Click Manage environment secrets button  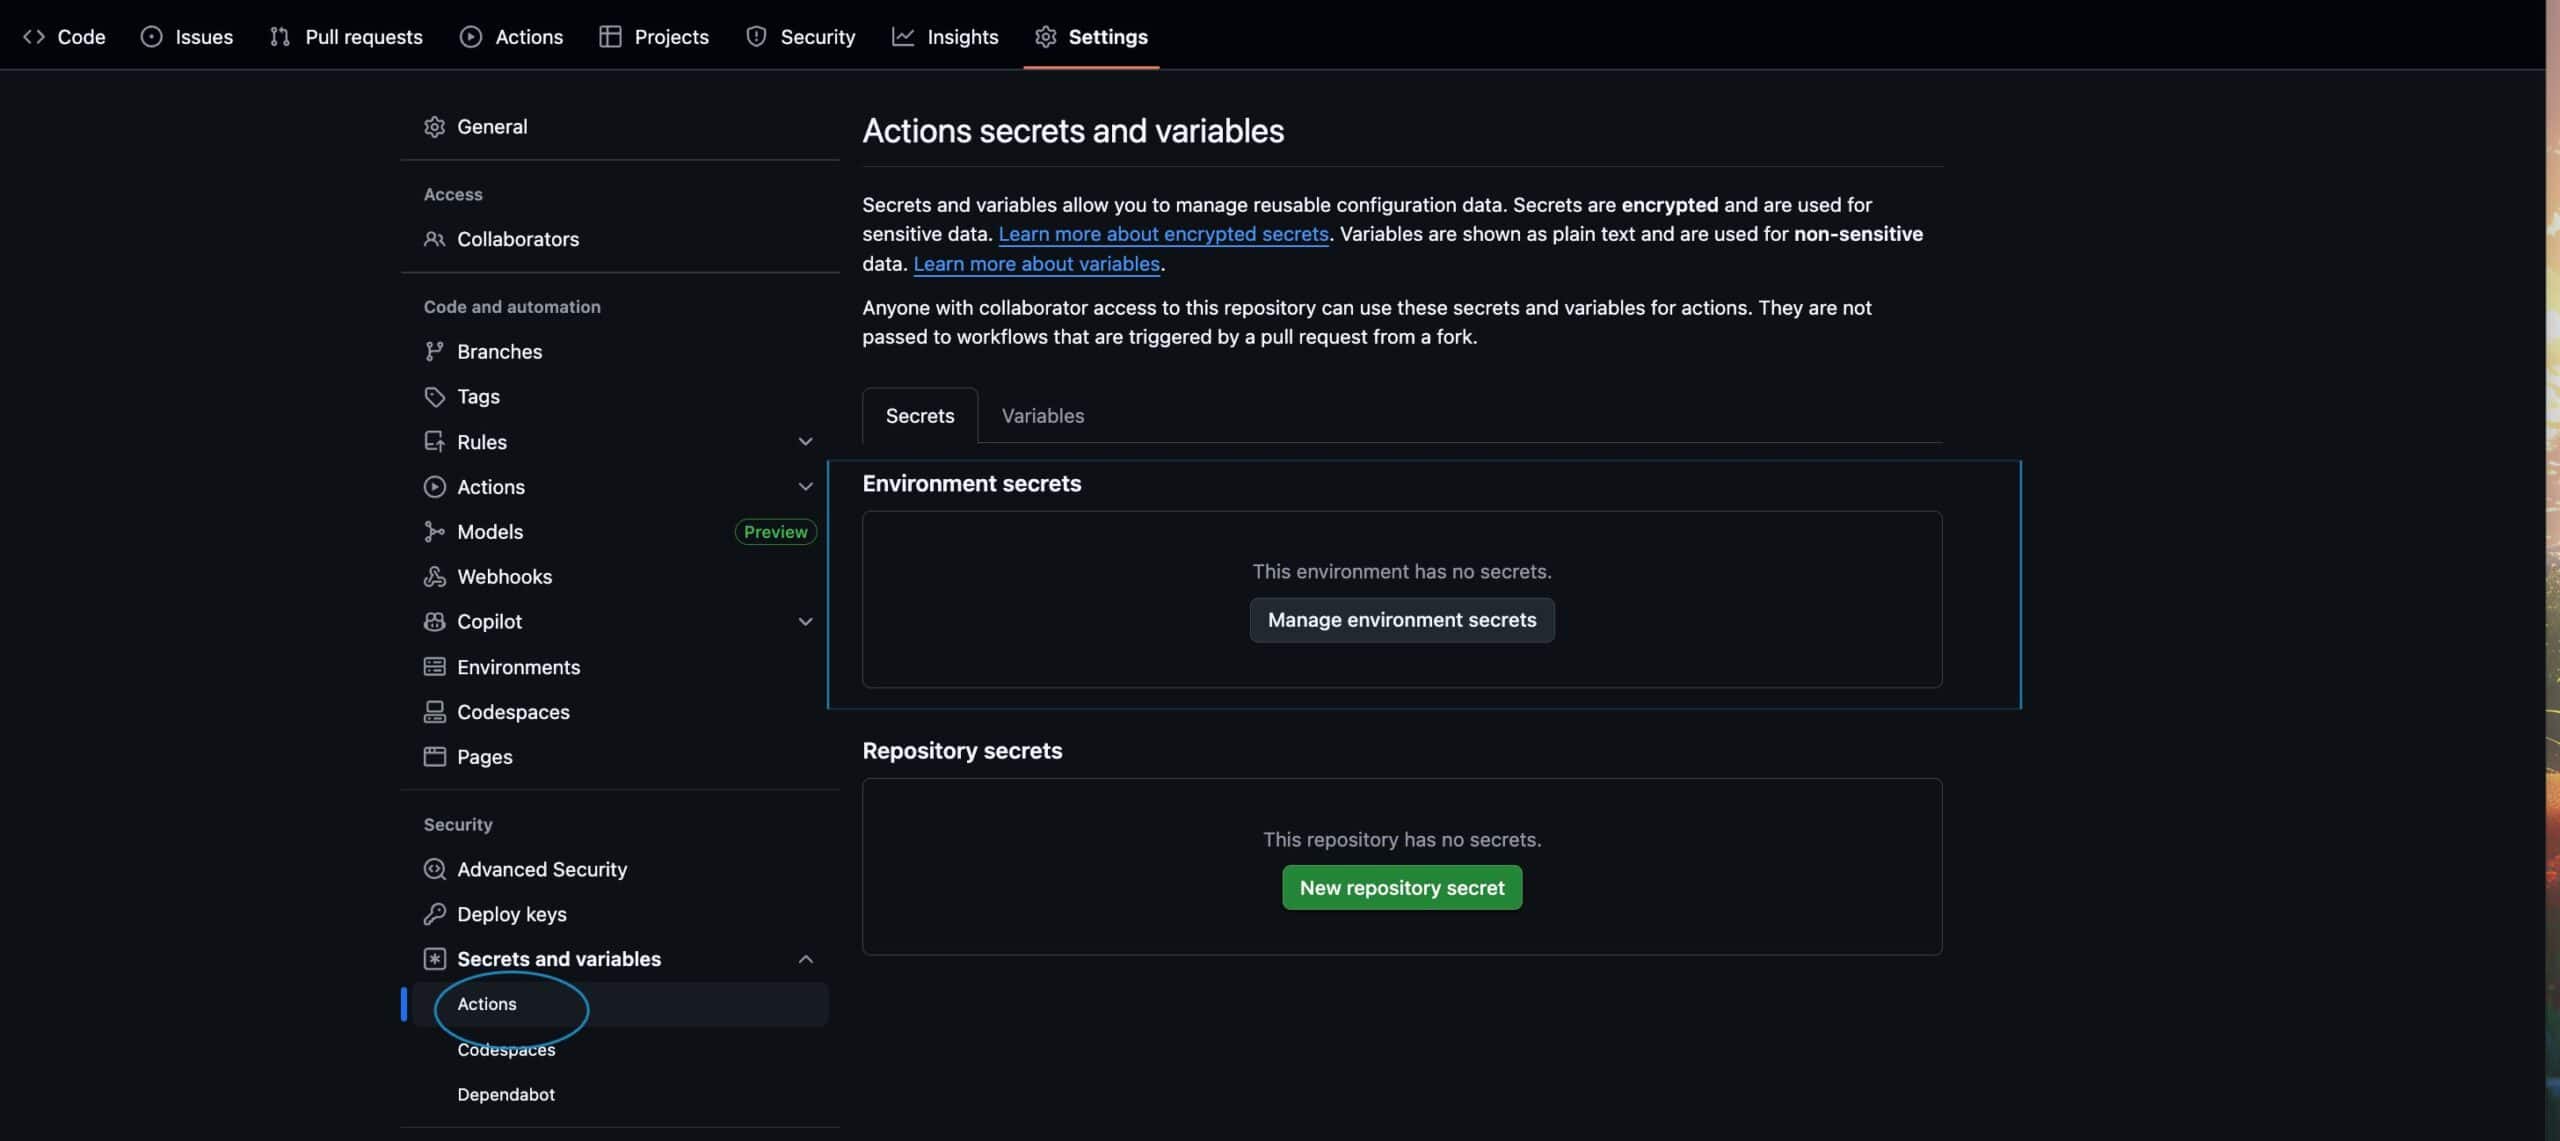(1401, 620)
